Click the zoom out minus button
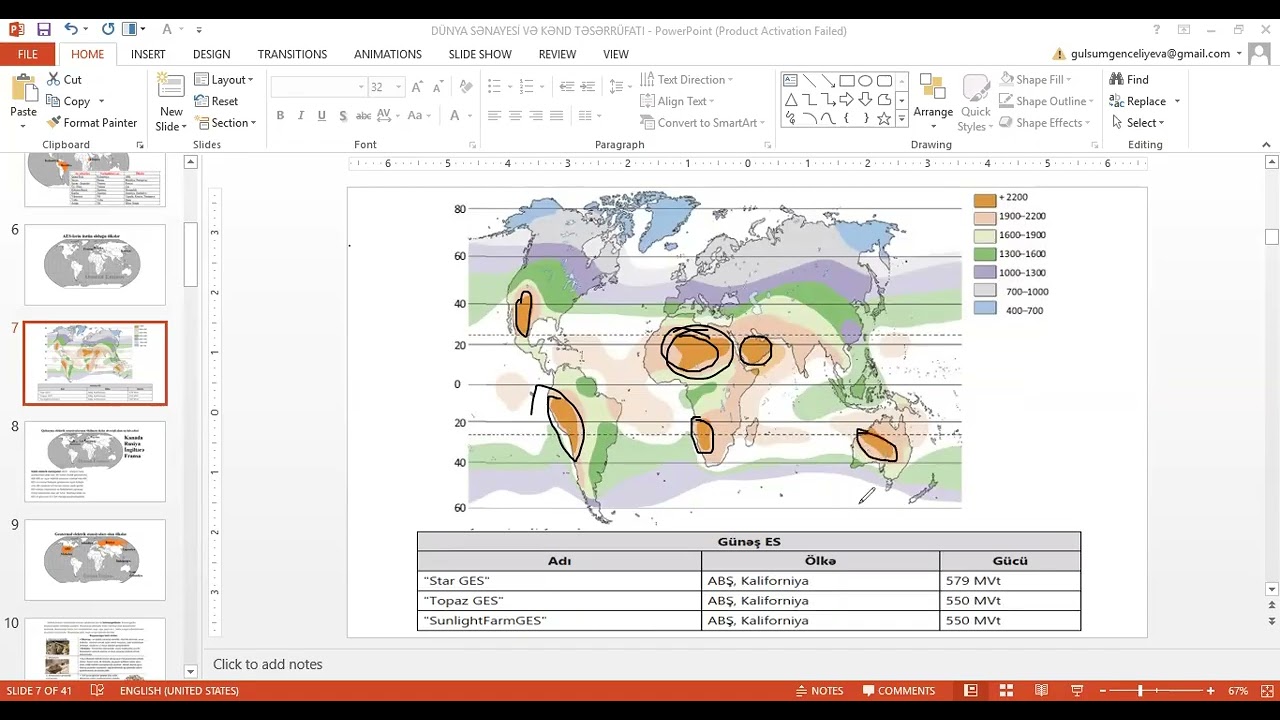 1103,691
